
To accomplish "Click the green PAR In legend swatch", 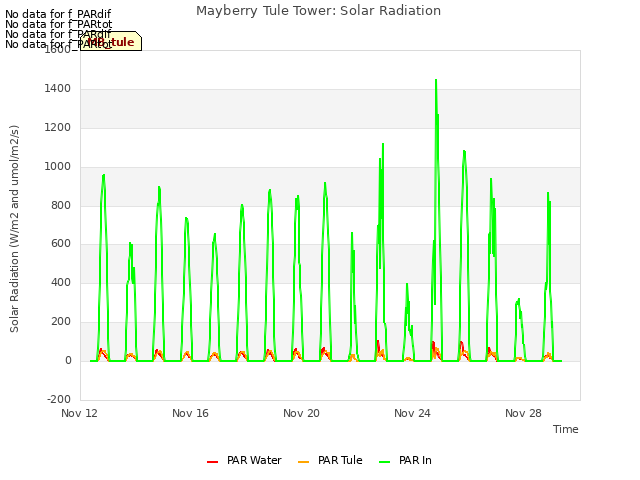I will tap(384, 462).
